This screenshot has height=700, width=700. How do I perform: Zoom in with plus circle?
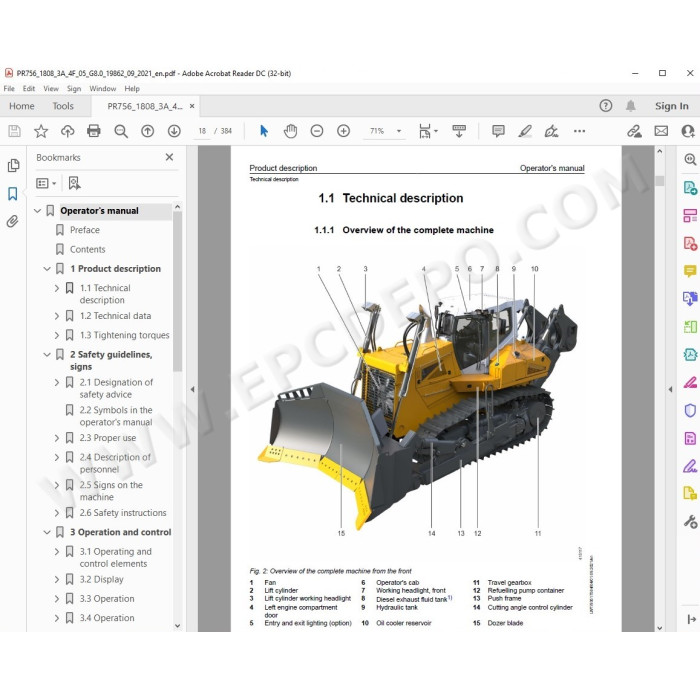(x=343, y=131)
